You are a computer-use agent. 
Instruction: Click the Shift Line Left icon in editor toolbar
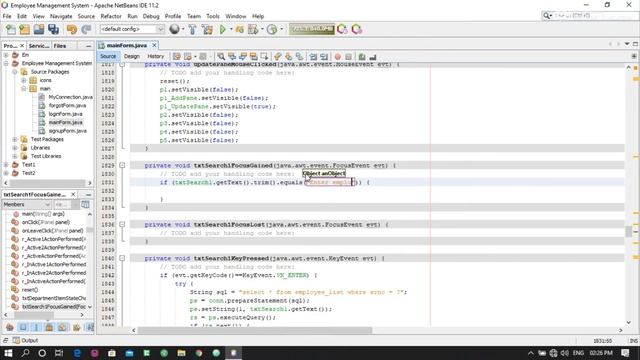click(x=313, y=56)
